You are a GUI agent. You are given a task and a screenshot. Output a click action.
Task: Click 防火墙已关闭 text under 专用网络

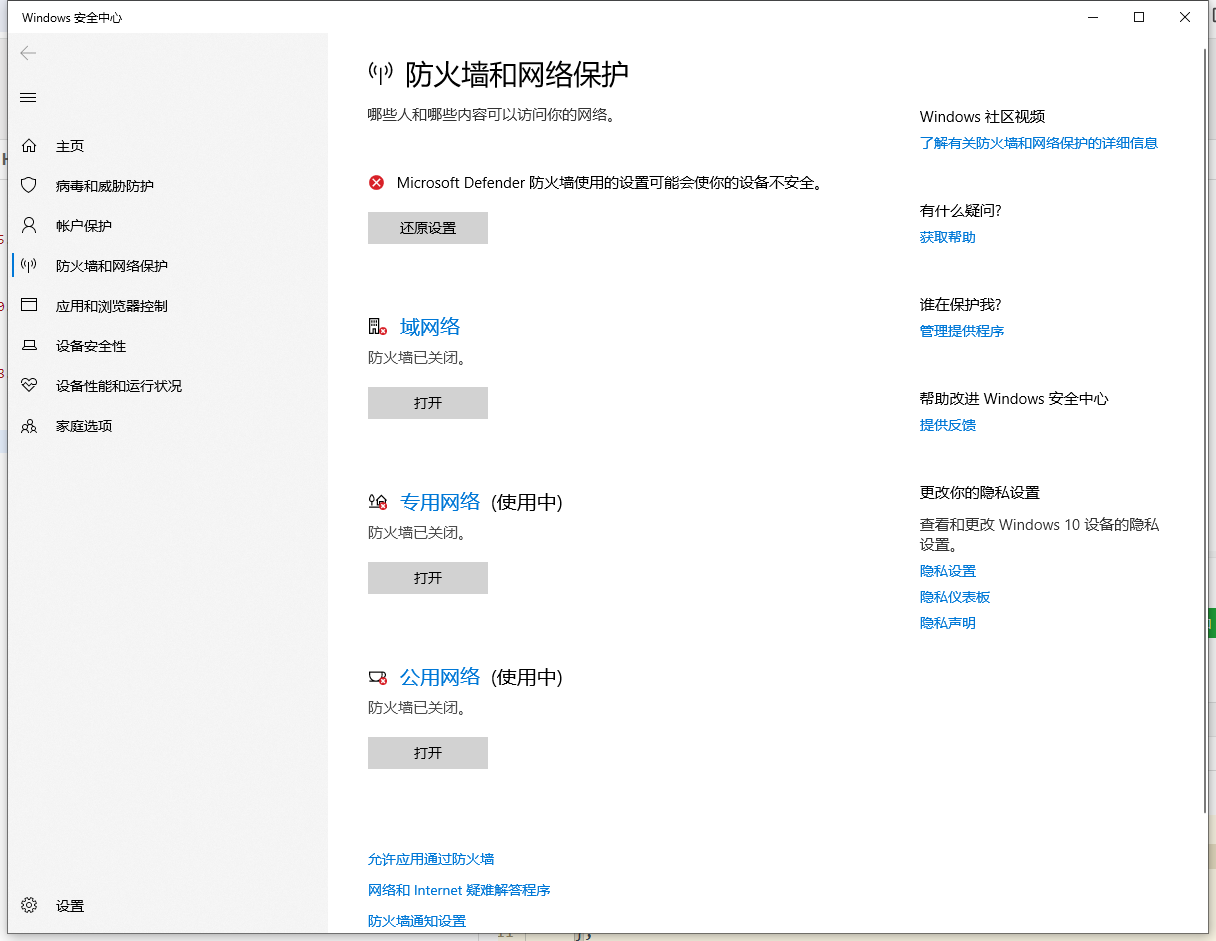[x=418, y=532]
